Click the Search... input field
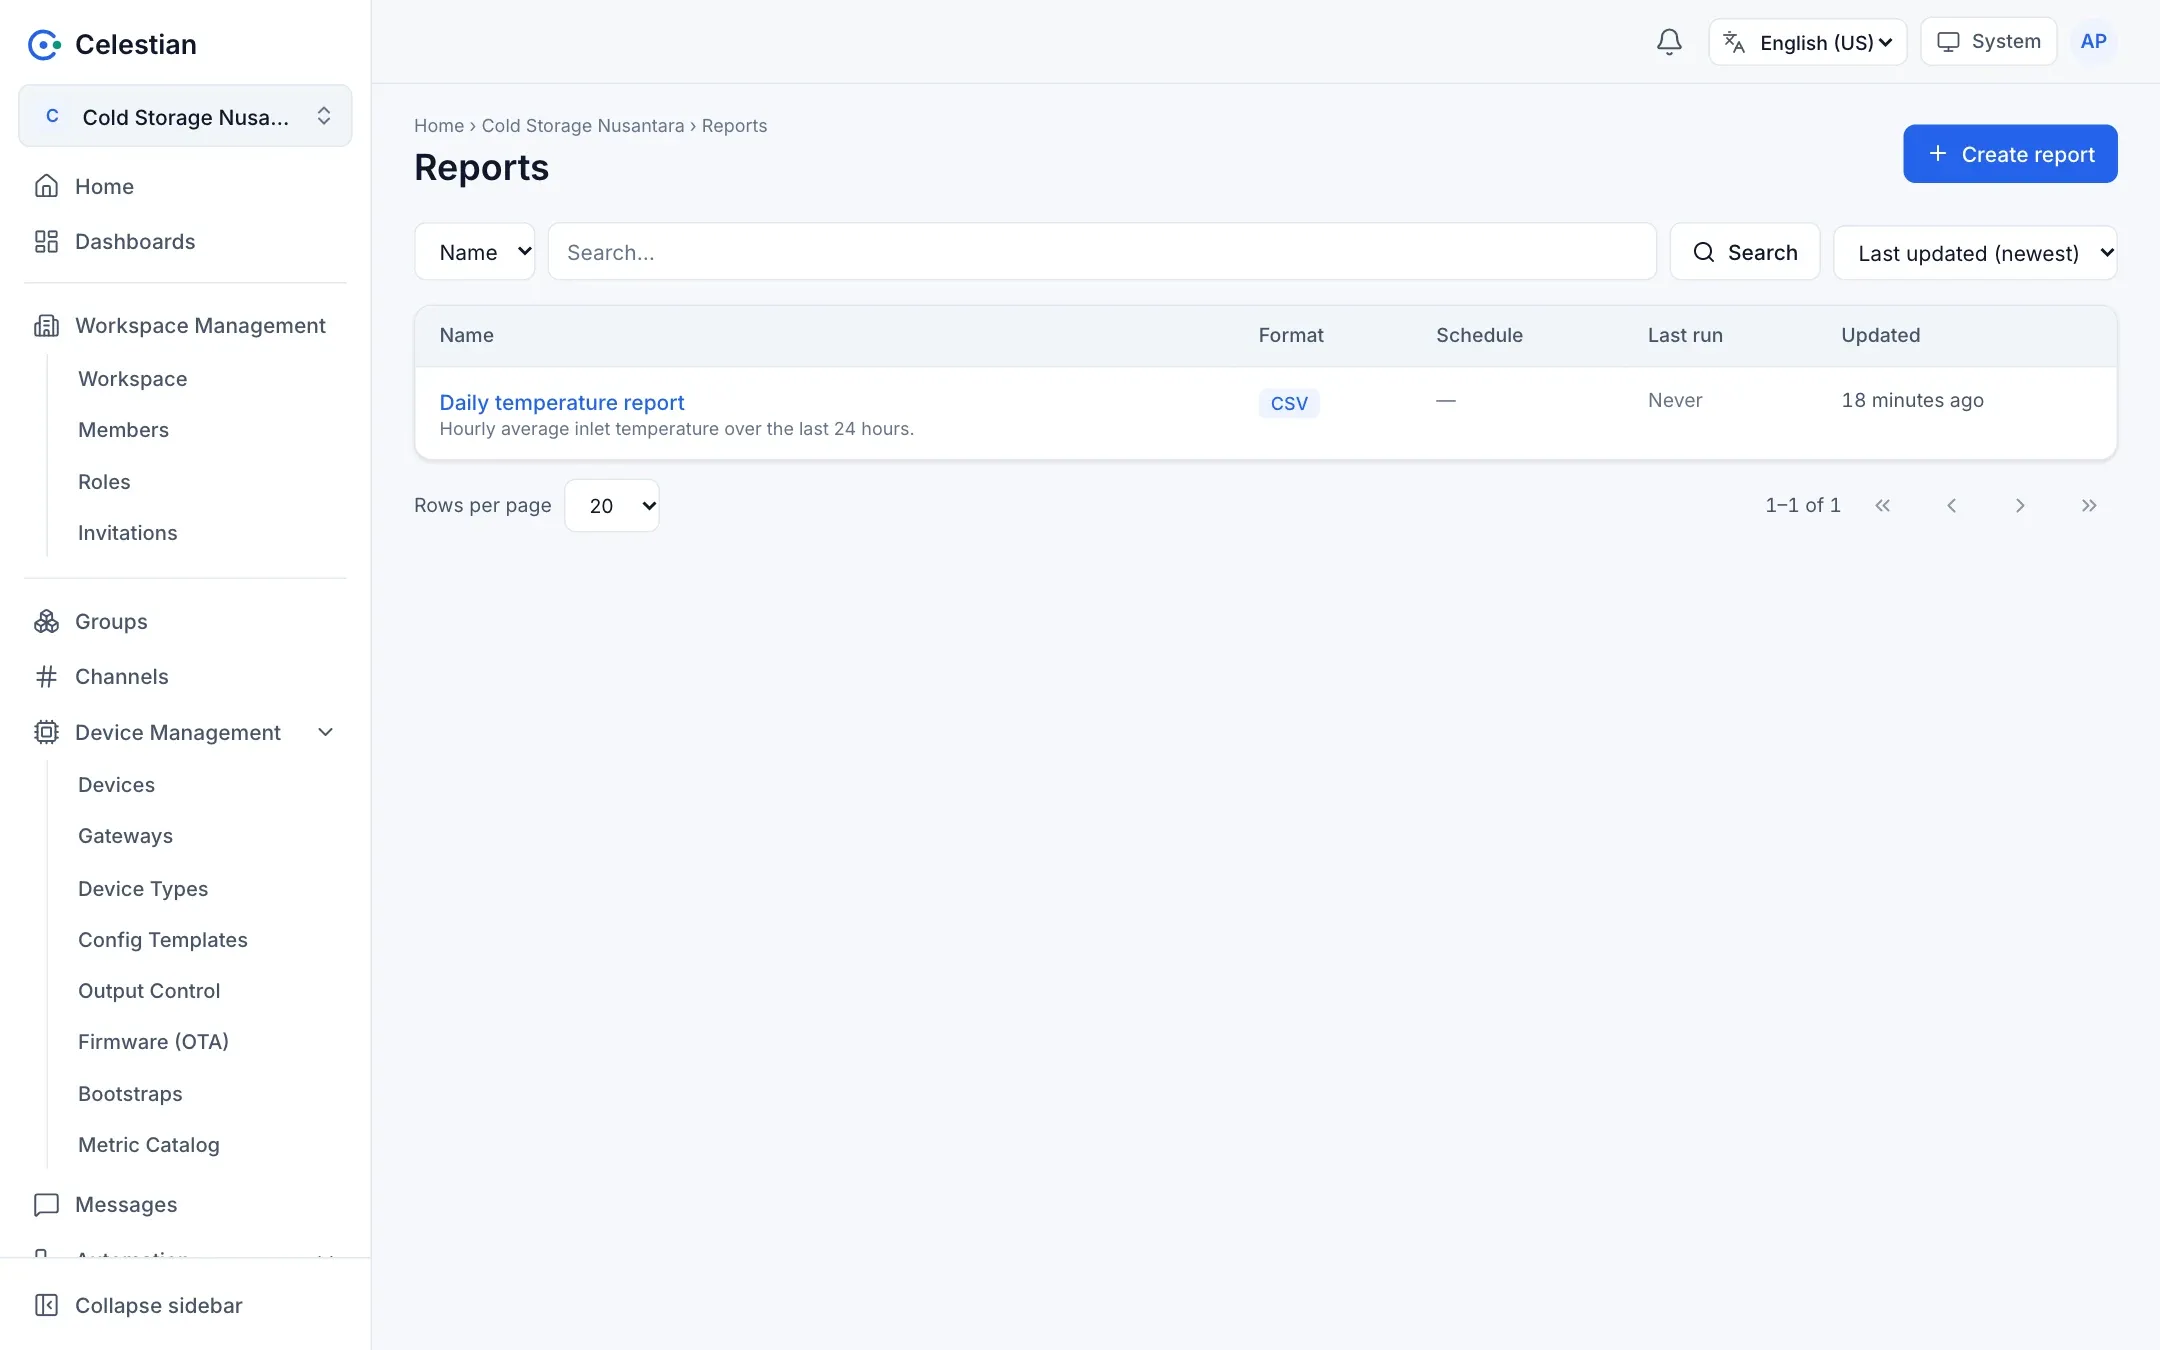2160x1350 pixels. pyautogui.click(x=1102, y=252)
